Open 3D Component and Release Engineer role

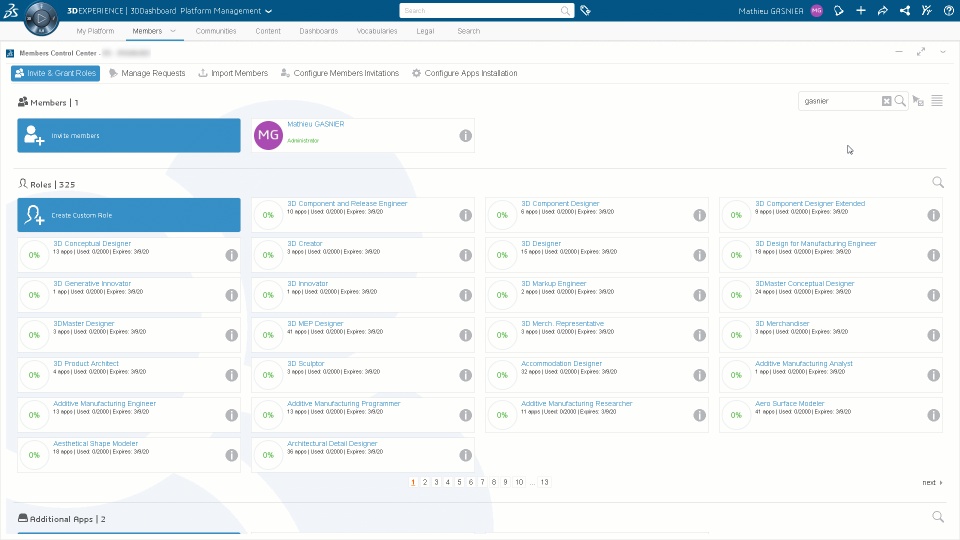[x=347, y=203]
